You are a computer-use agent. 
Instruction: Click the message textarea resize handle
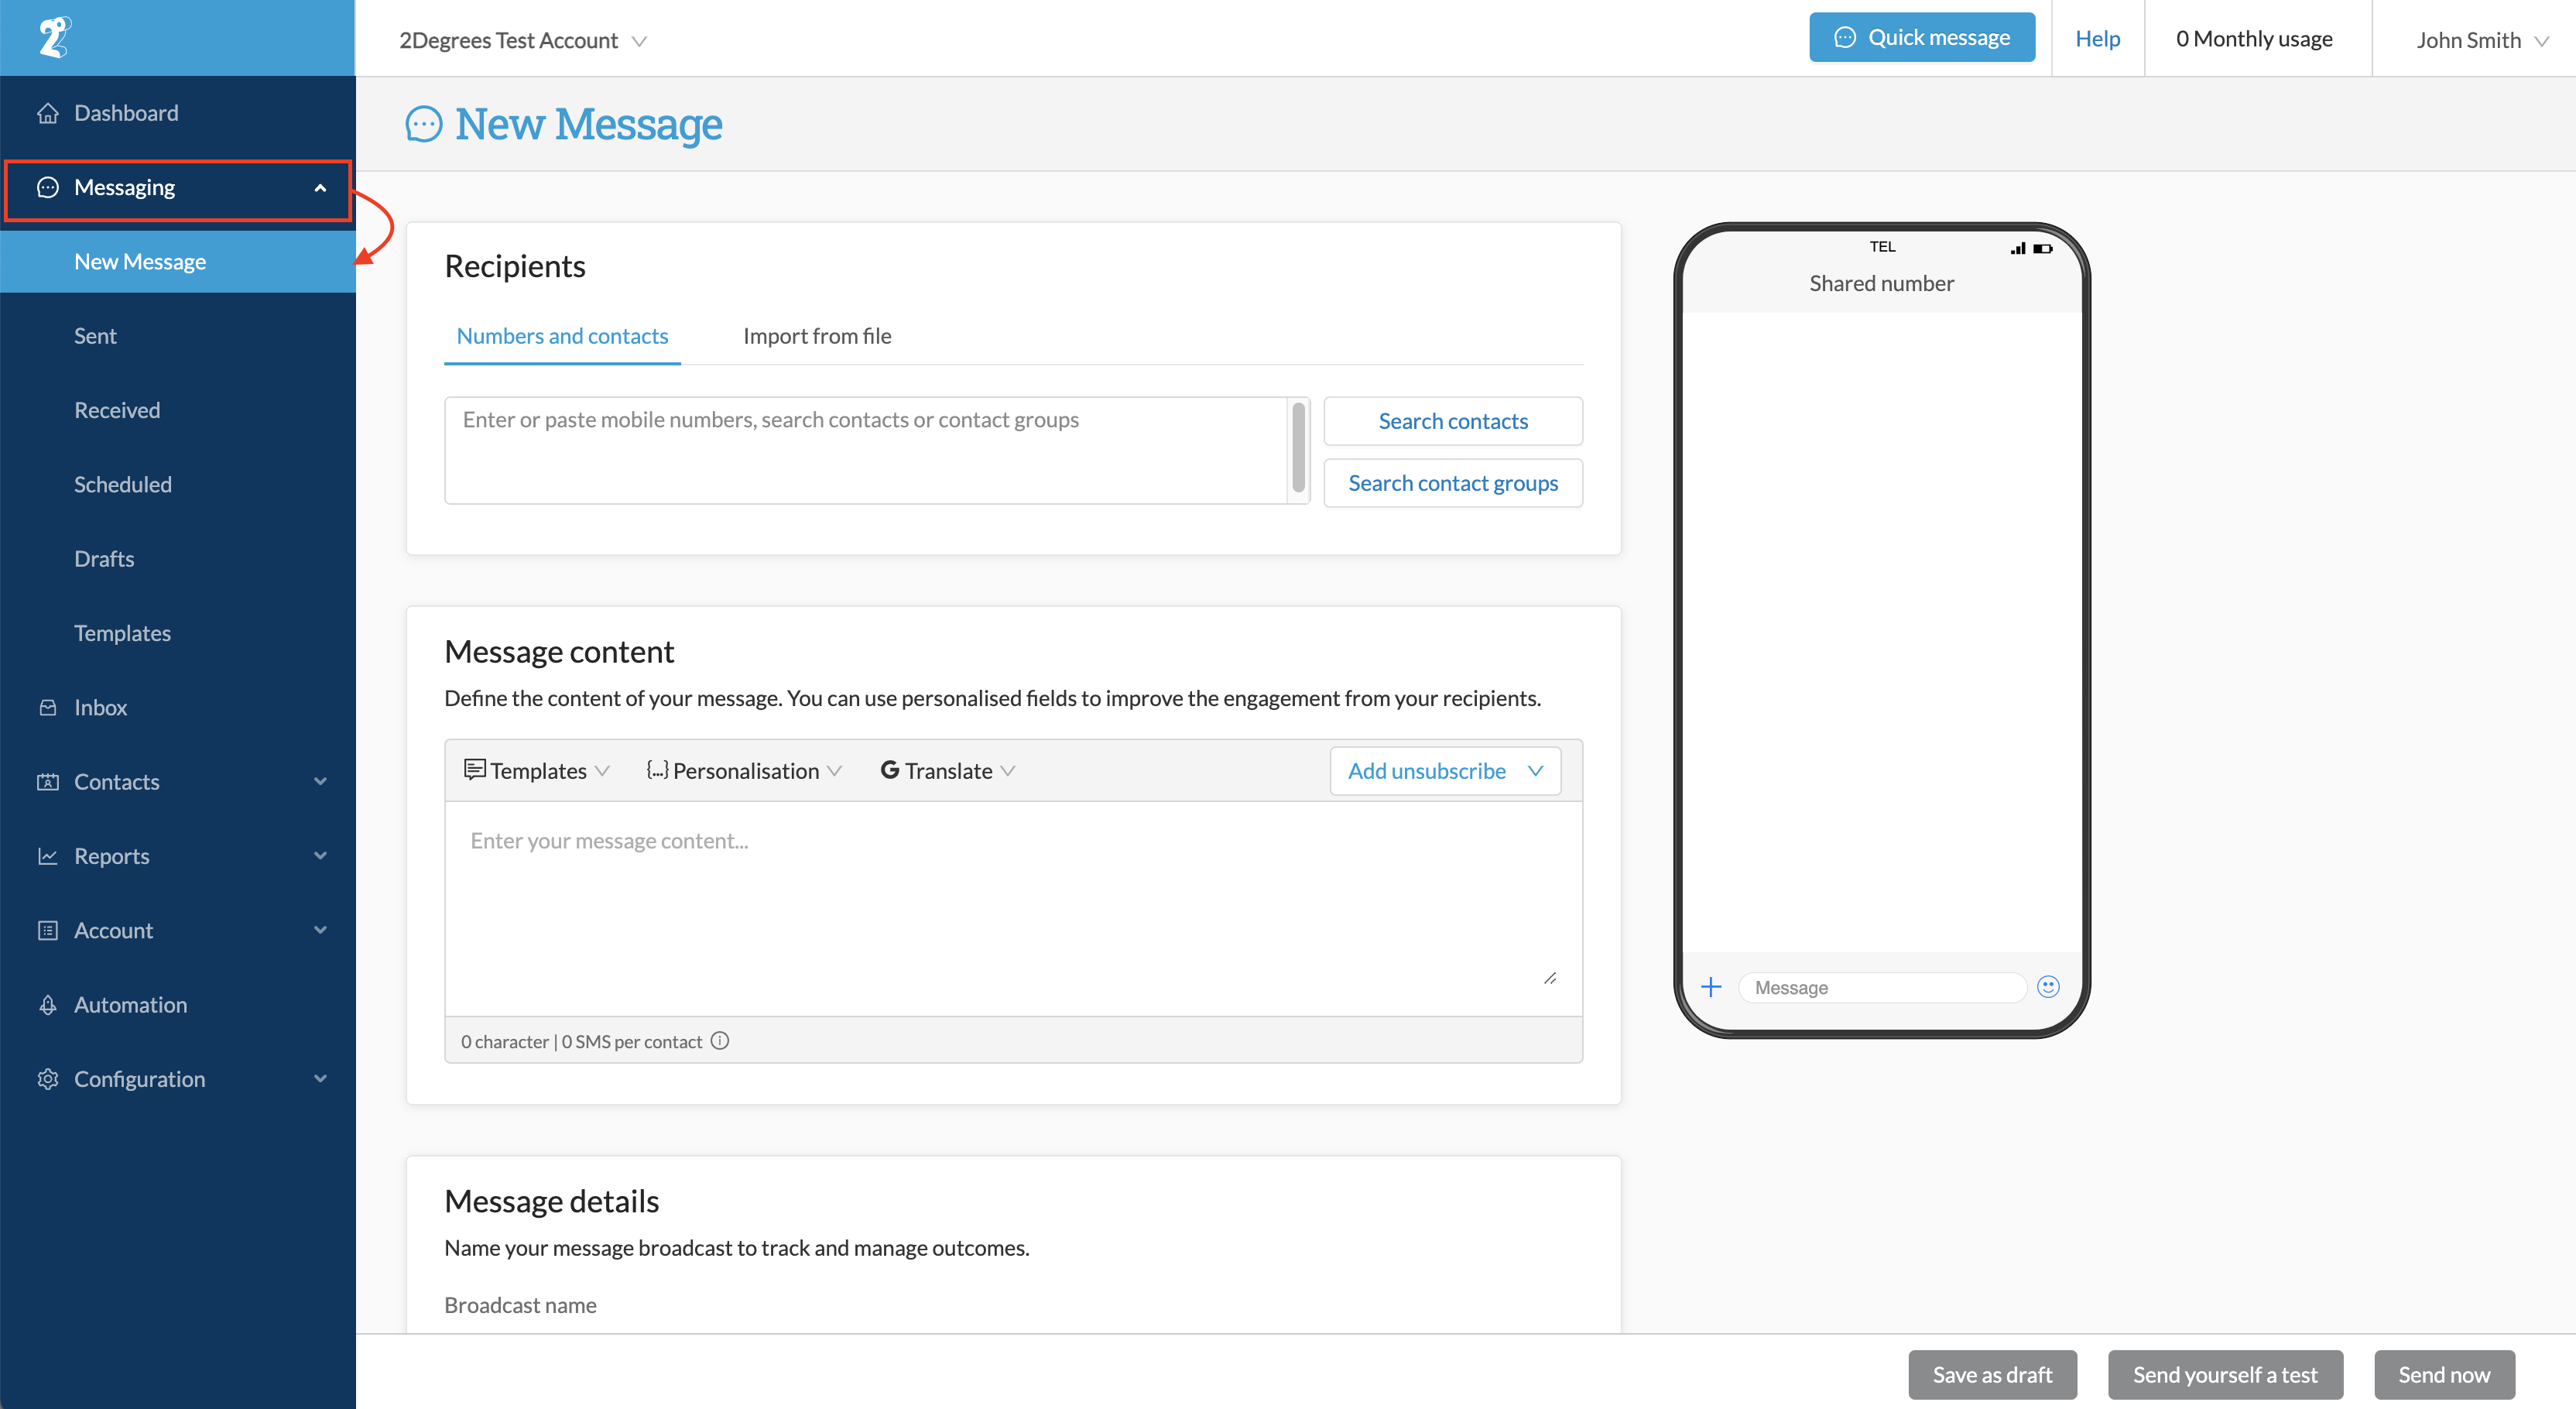pyautogui.click(x=1550, y=977)
